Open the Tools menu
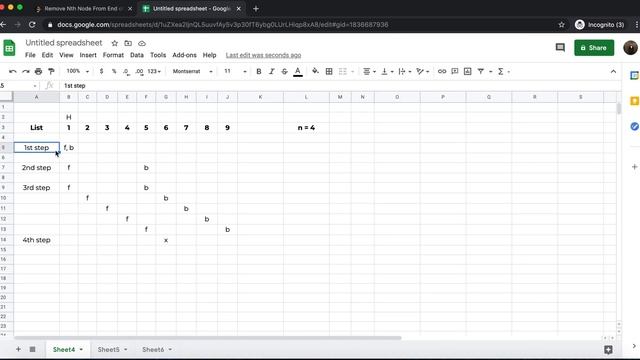This screenshot has width=640, height=360. pyautogui.click(x=158, y=55)
